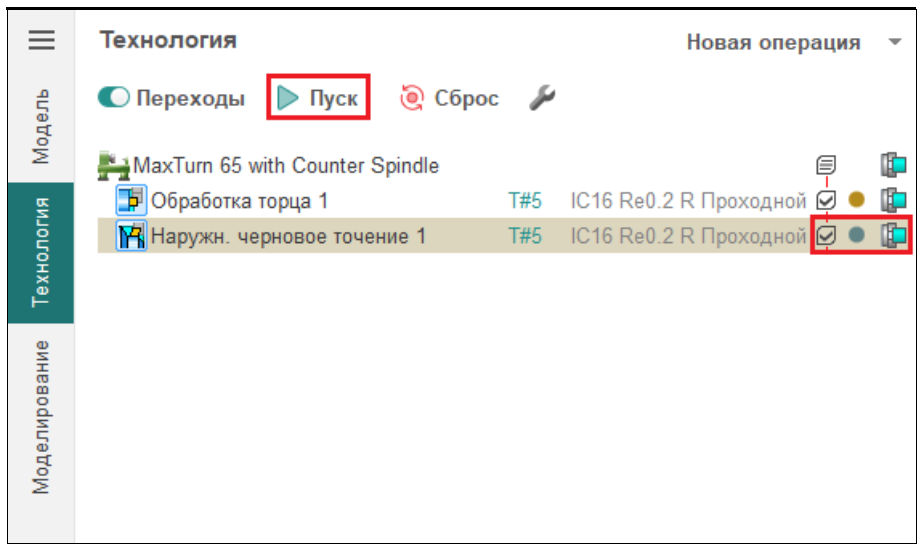Image resolution: width=921 pixels, height=549 pixels.
Task: Uncheck the checkbox for Наружн. черновое точение 1
Action: pos(826,236)
